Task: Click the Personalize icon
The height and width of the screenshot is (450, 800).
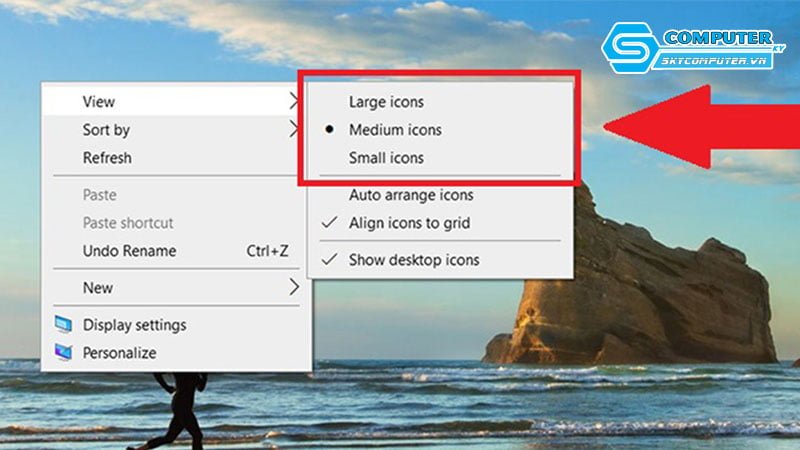Action: tap(63, 352)
